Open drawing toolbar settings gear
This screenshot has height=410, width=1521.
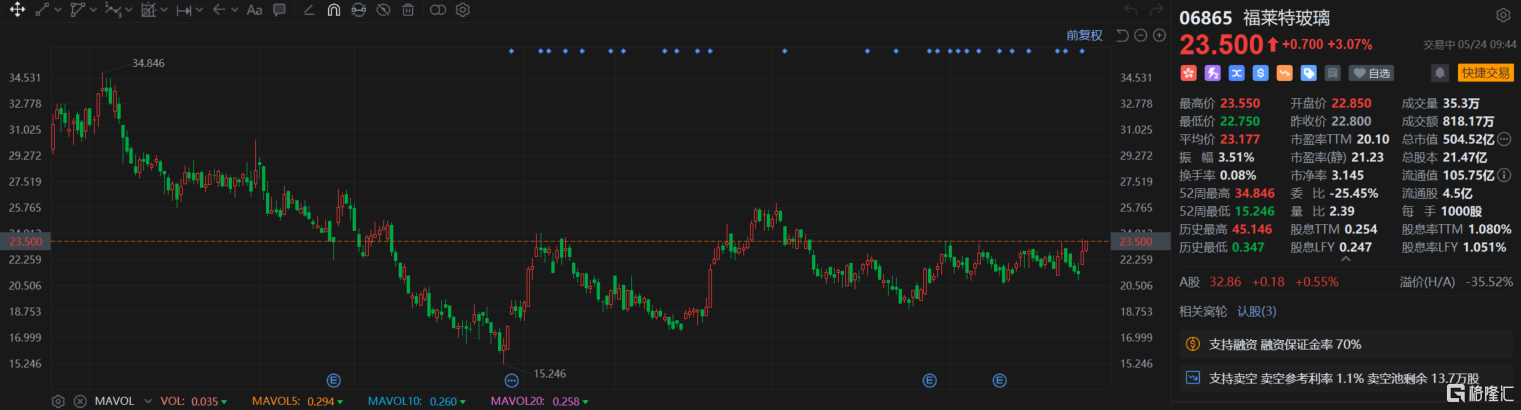click(x=462, y=10)
